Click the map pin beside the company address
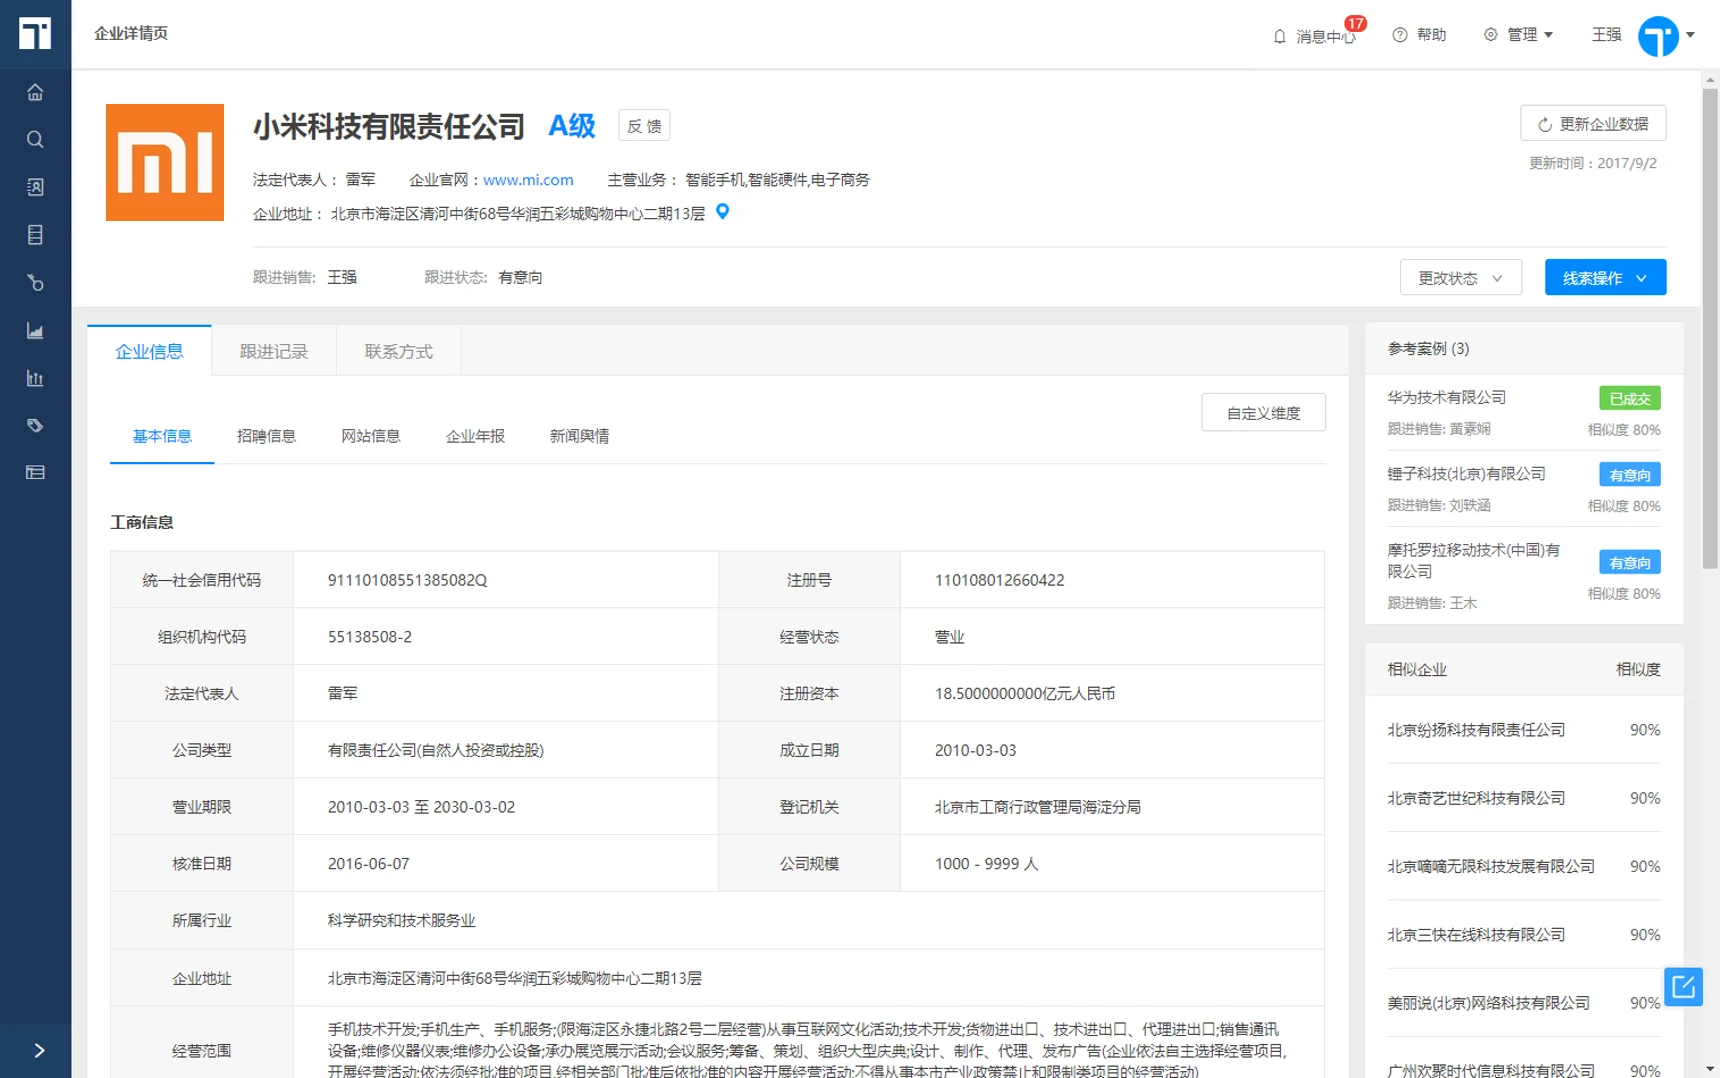 coord(723,211)
